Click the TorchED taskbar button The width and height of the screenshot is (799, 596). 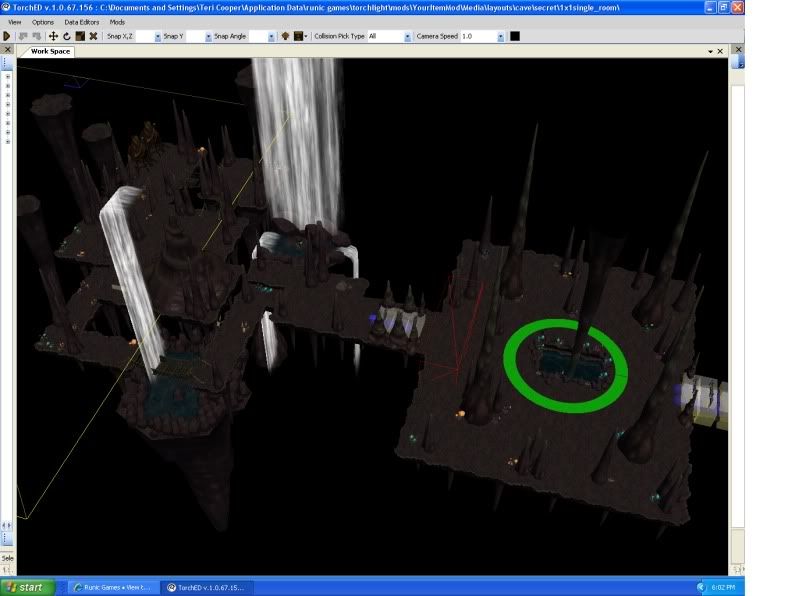[x=207, y=587]
